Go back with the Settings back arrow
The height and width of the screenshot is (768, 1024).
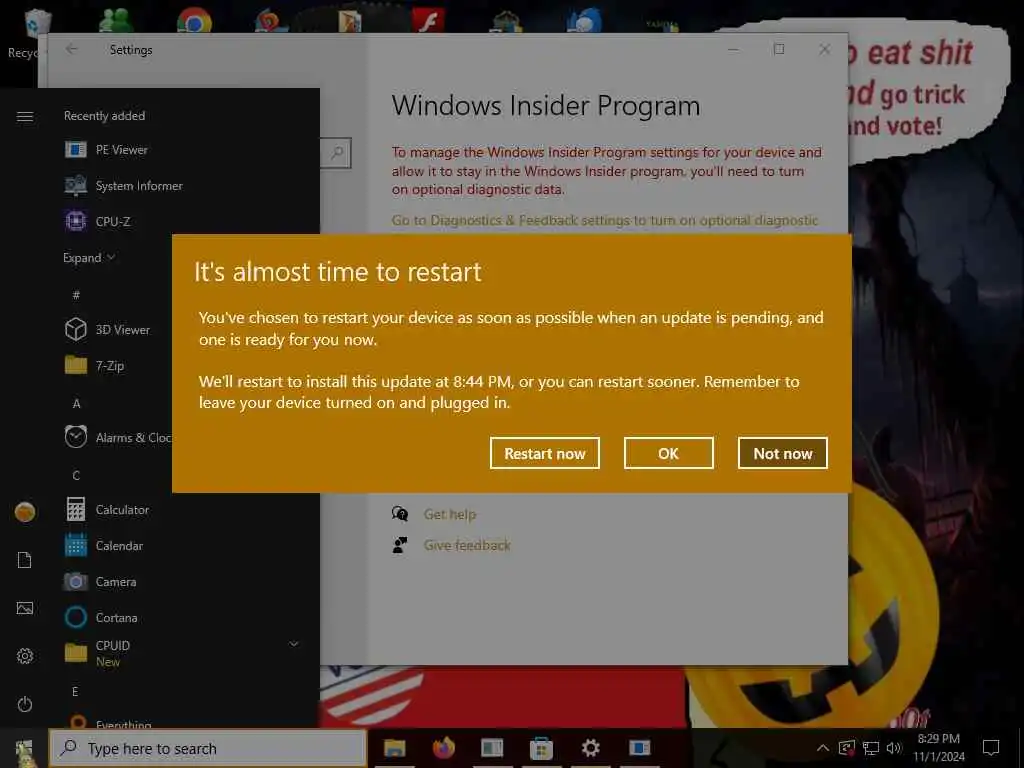click(x=72, y=50)
